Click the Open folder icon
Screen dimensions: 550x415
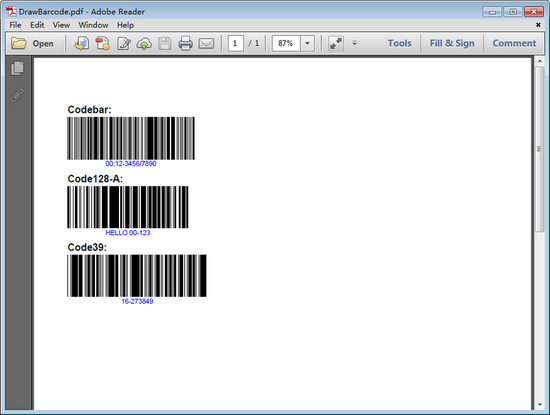(19, 43)
